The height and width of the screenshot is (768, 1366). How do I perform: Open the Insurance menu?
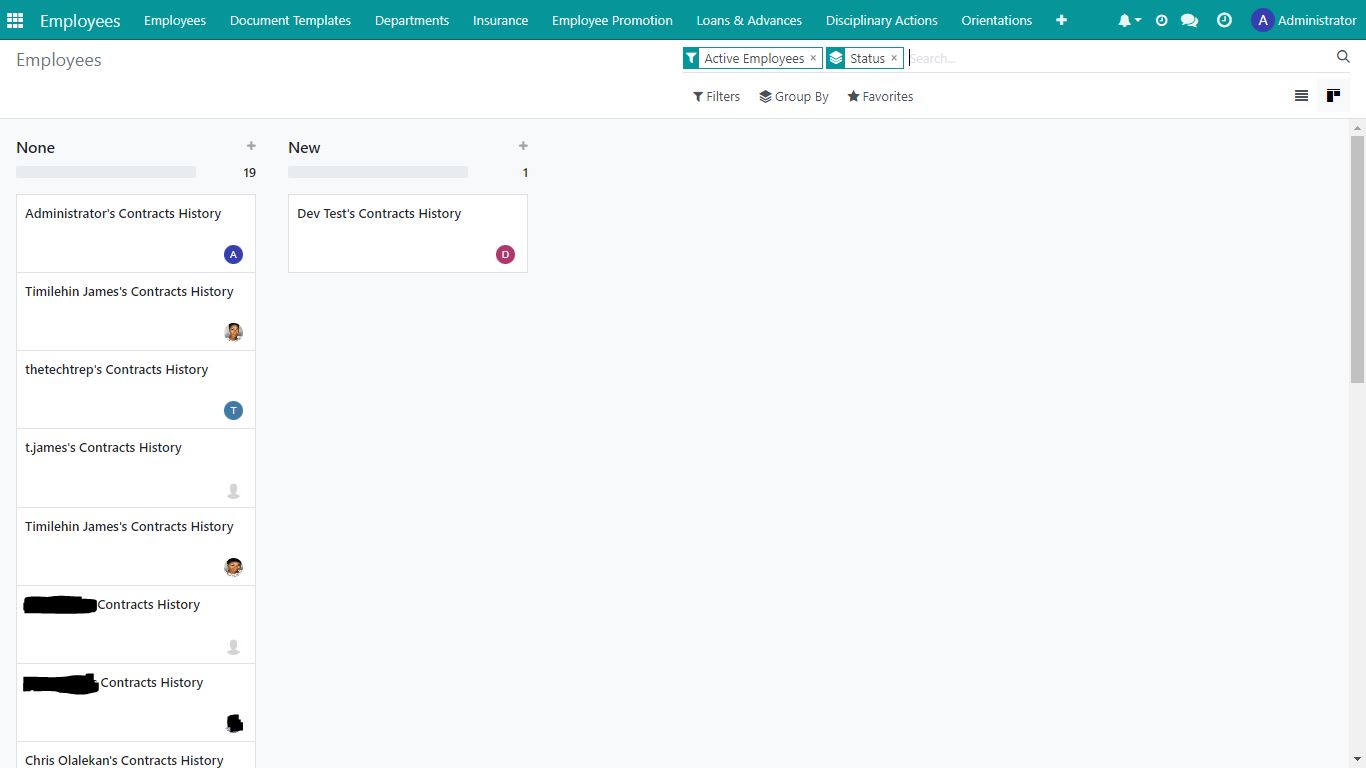tap(500, 20)
